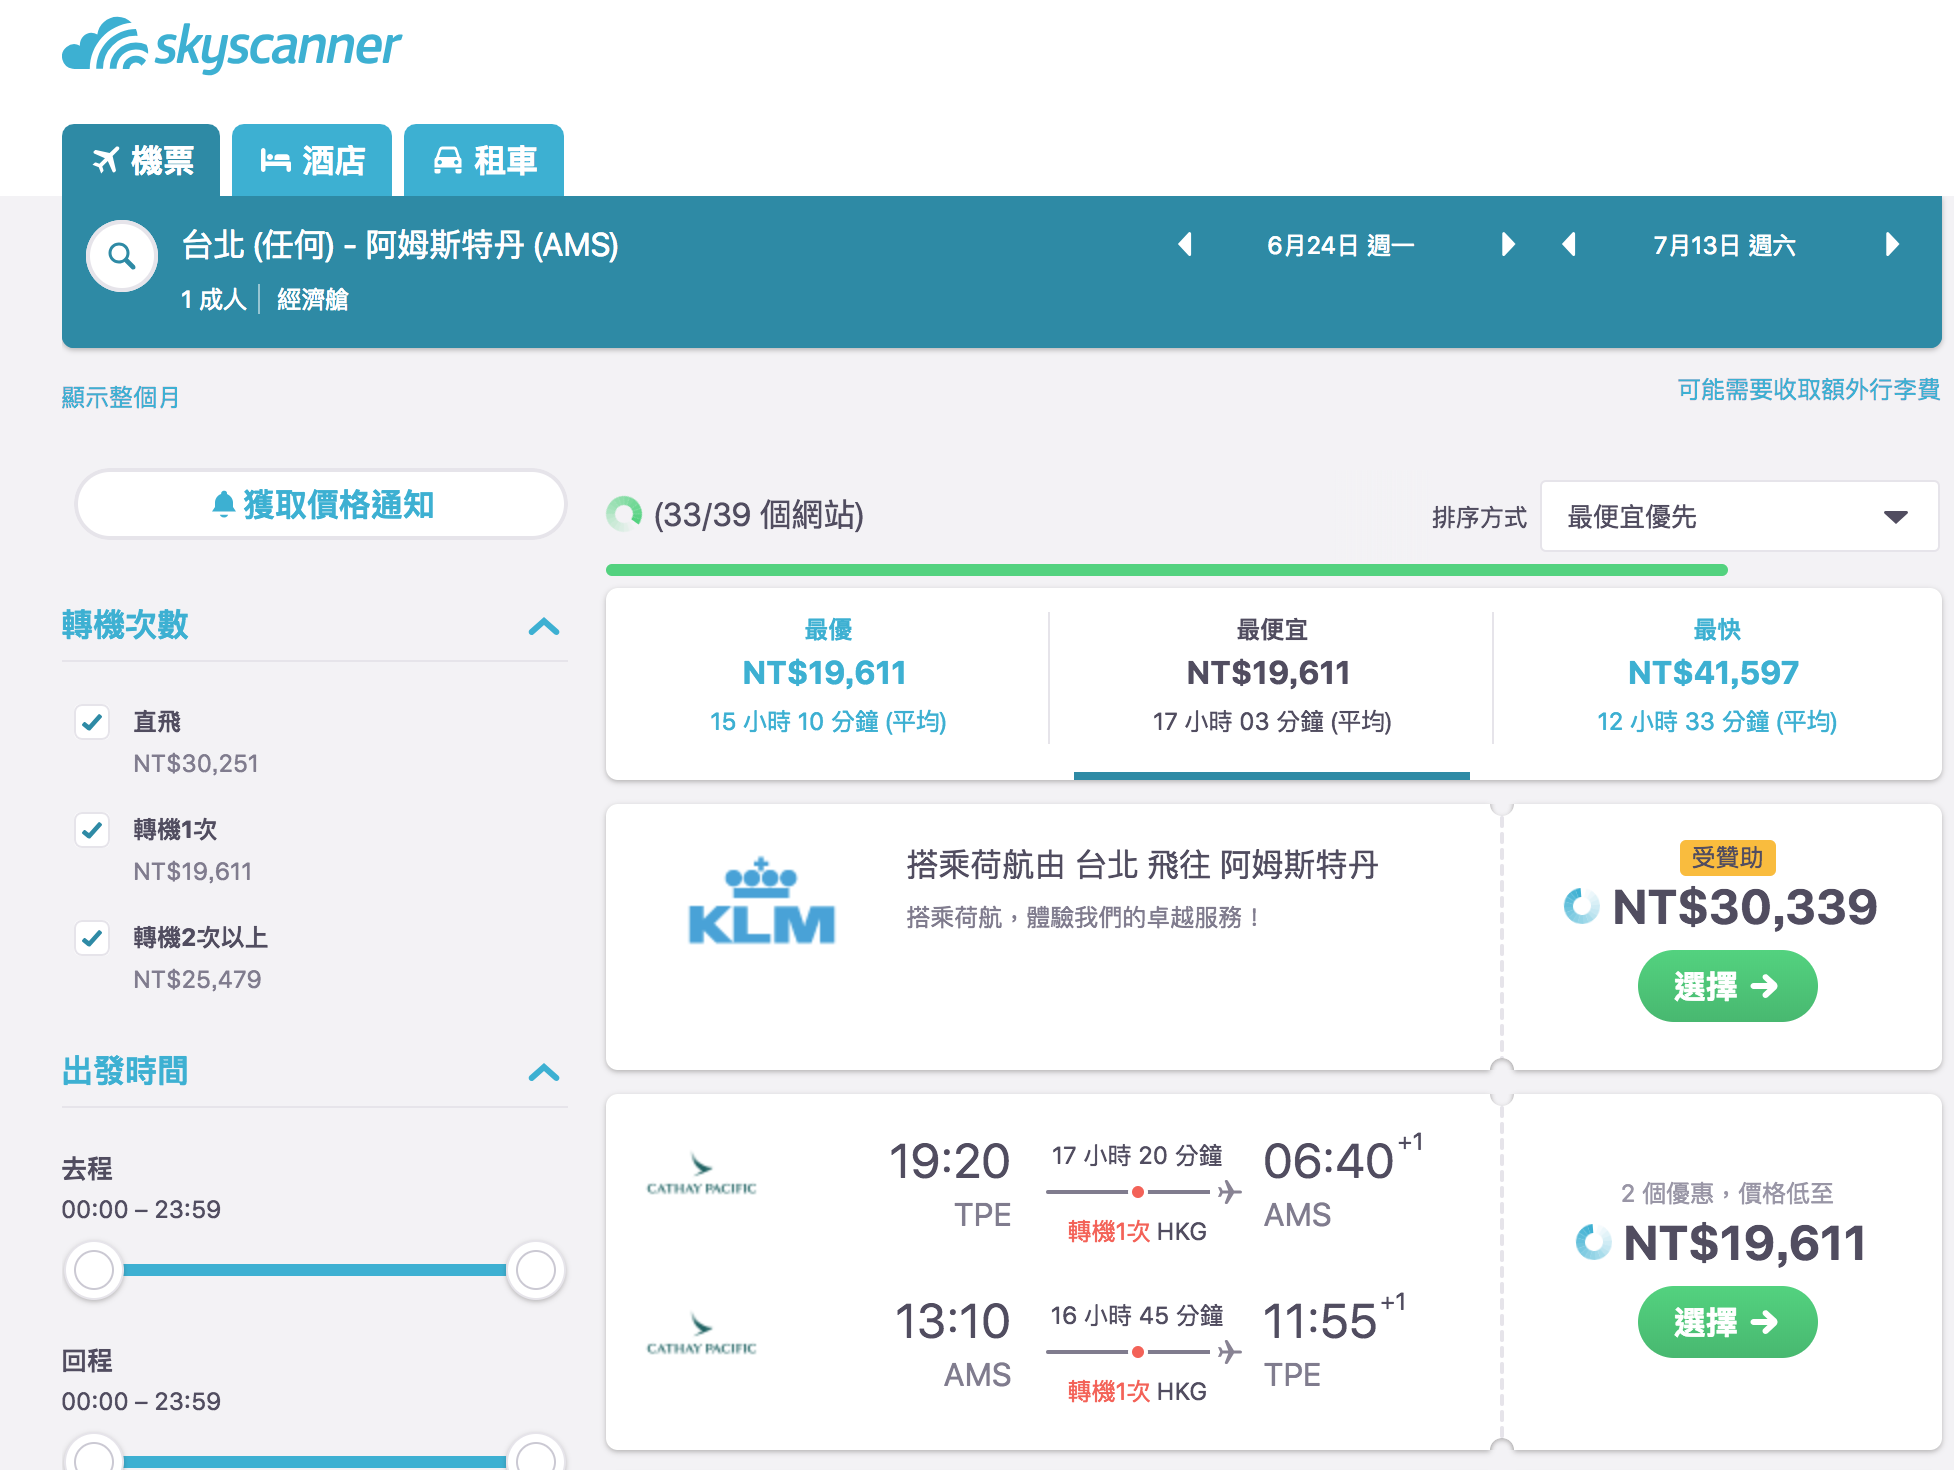1954x1470 pixels.
Task: Switch to the 酒店 hotels tab
Action: pyautogui.click(x=312, y=160)
